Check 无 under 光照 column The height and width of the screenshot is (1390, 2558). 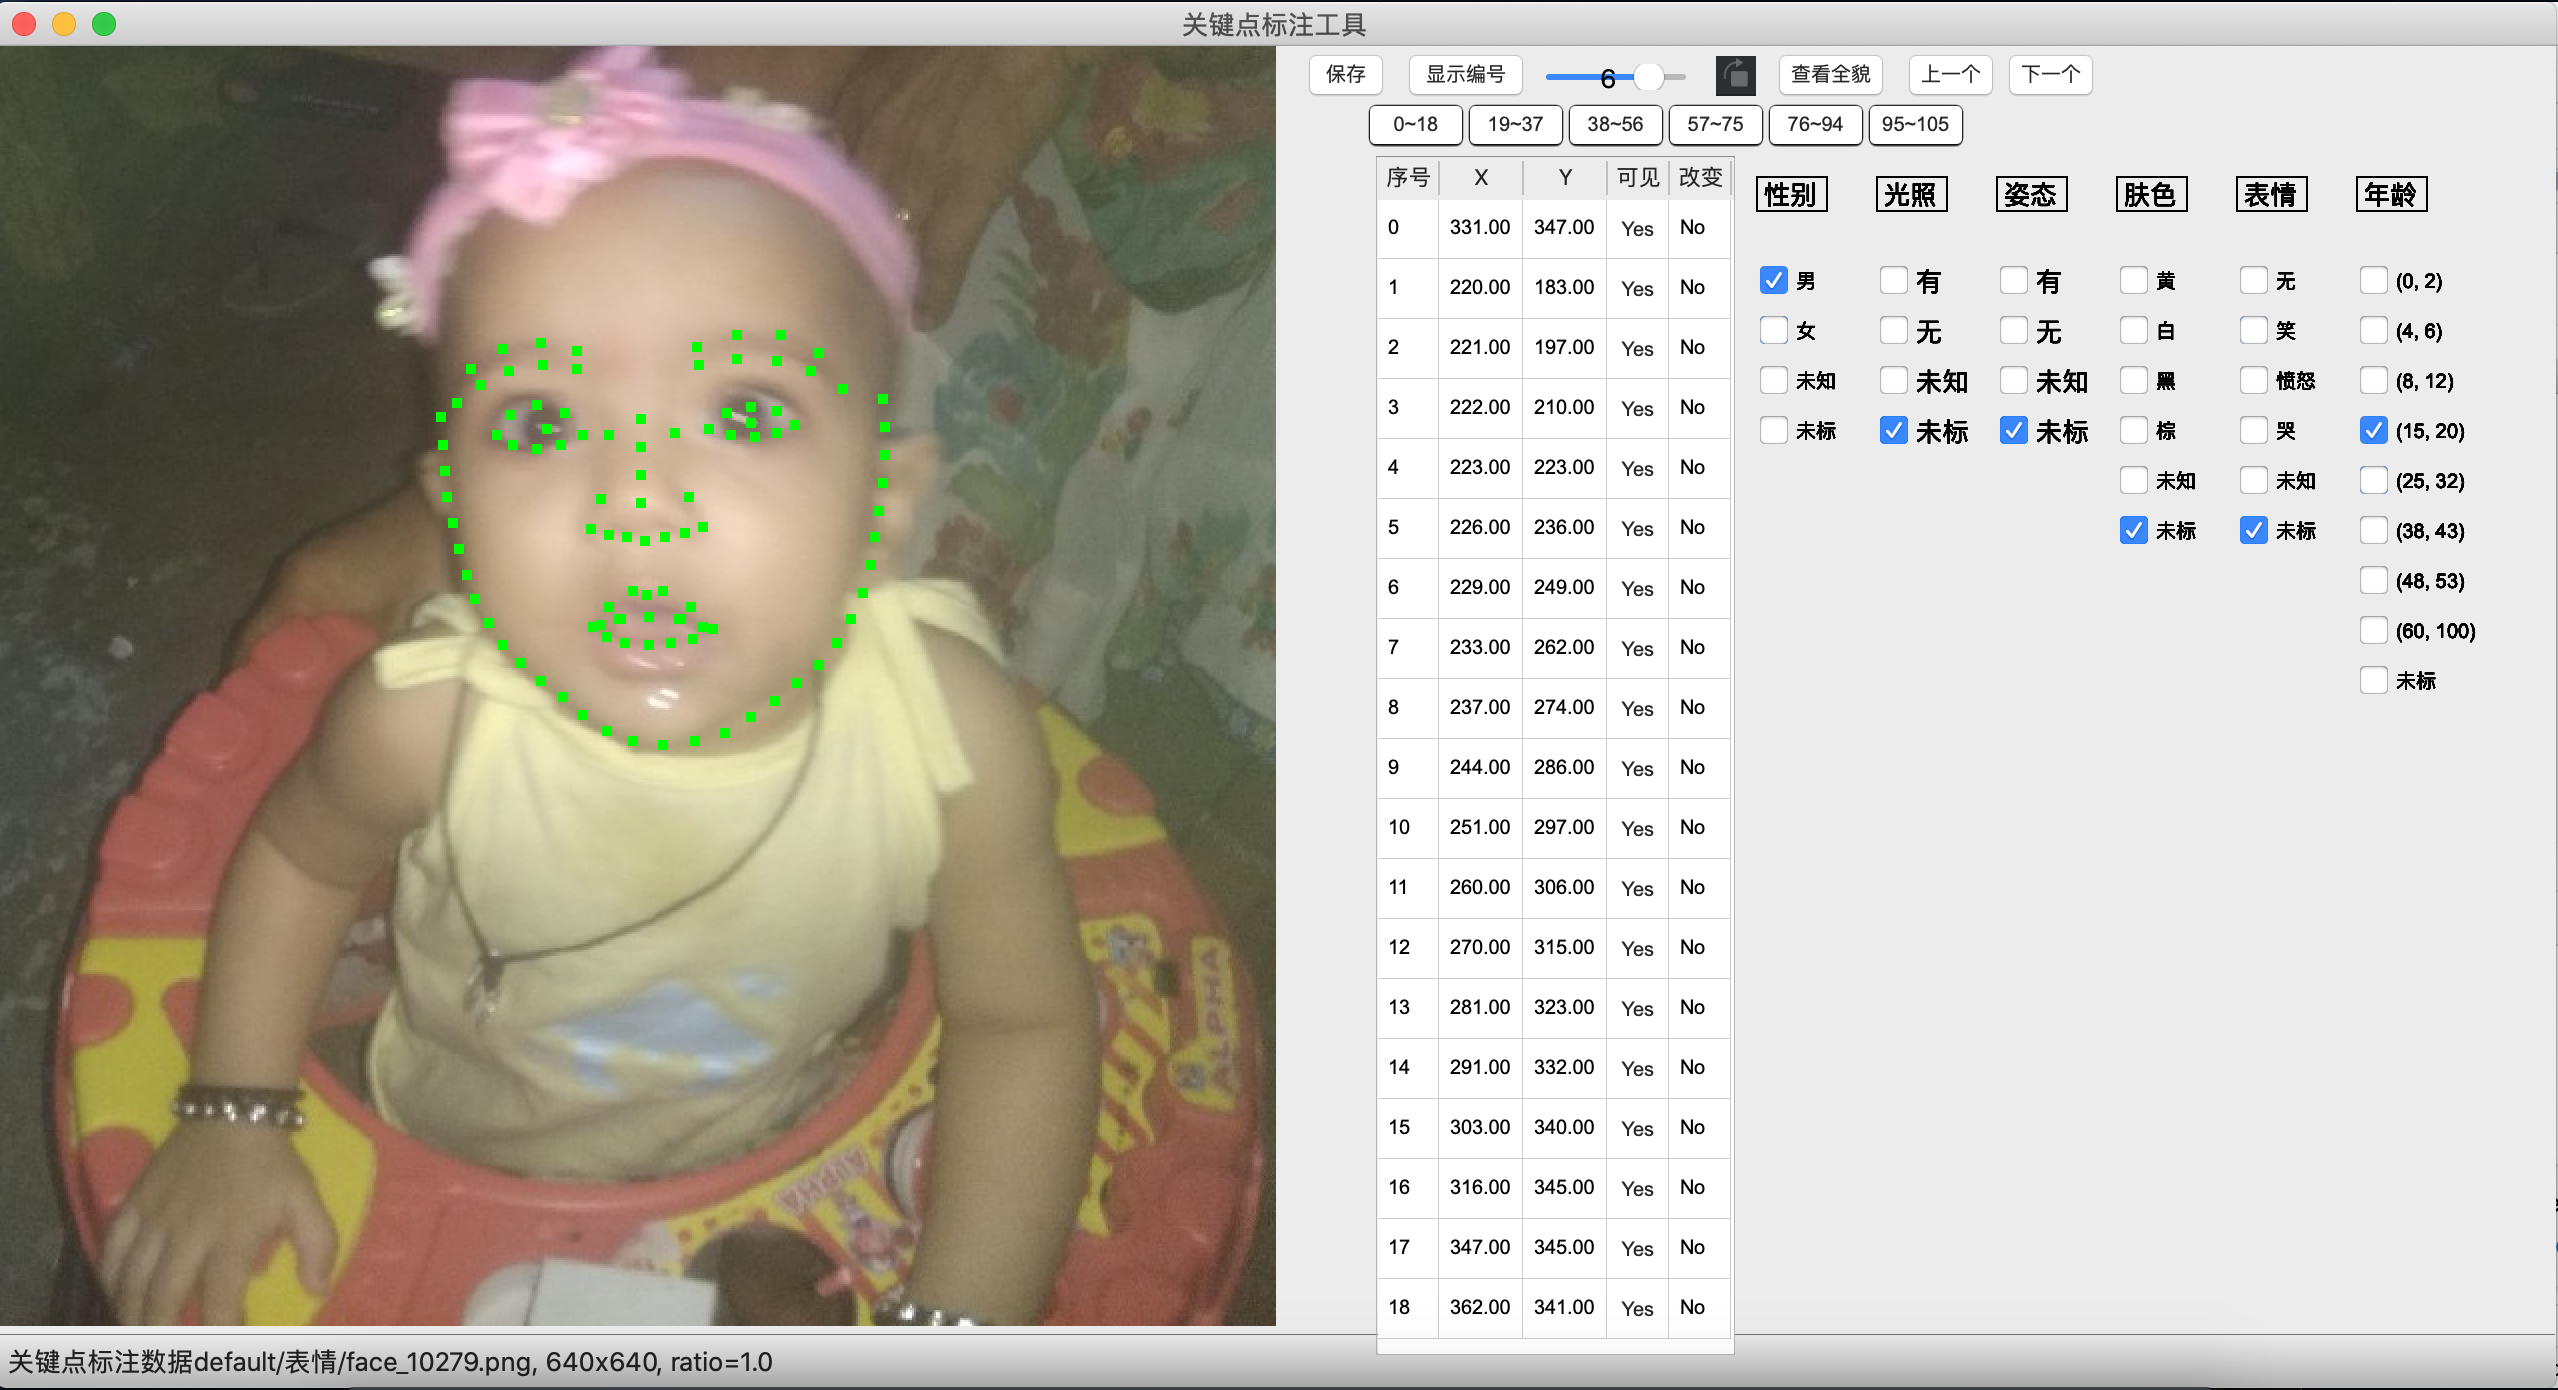tap(1893, 330)
